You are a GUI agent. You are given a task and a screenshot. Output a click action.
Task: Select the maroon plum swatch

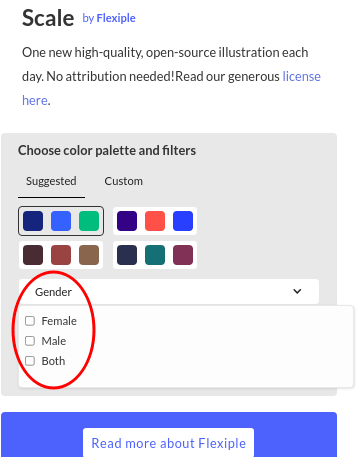183,255
